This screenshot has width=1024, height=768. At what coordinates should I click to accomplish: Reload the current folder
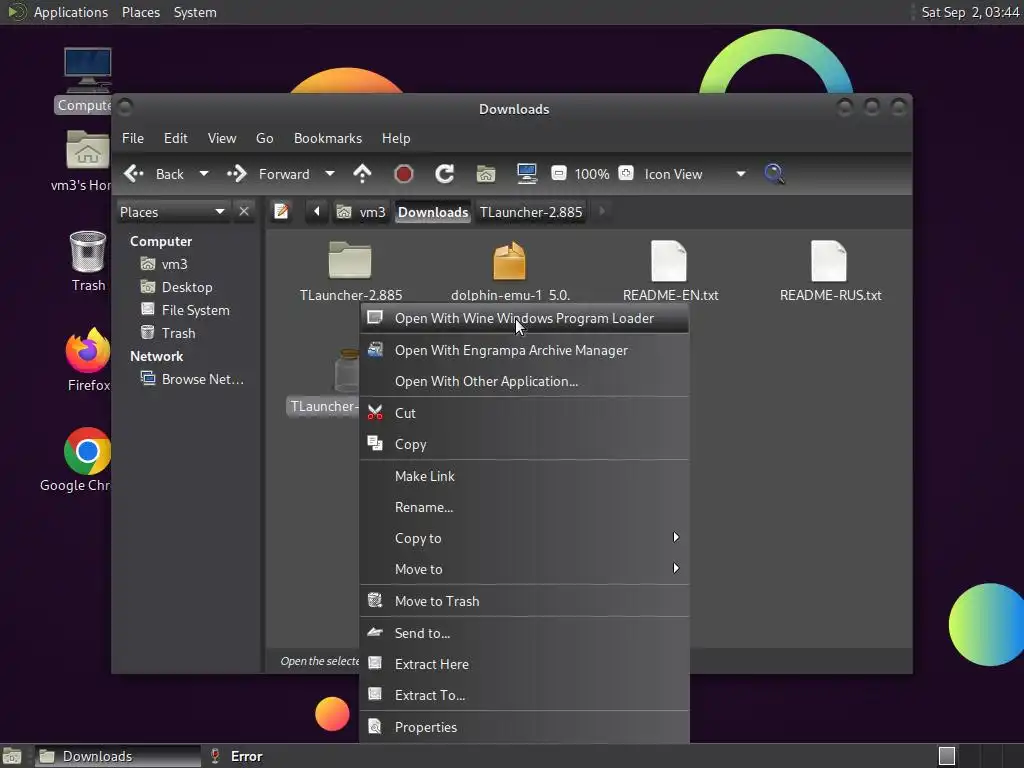pyautogui.click(x=445, y=174)
